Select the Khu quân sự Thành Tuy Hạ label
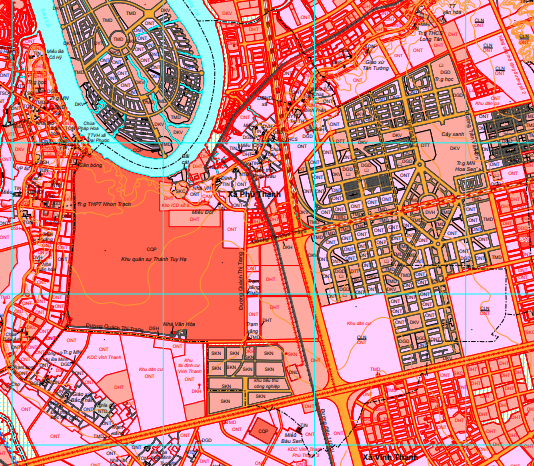The image size is (534, 466). click(x=154, y=259)
